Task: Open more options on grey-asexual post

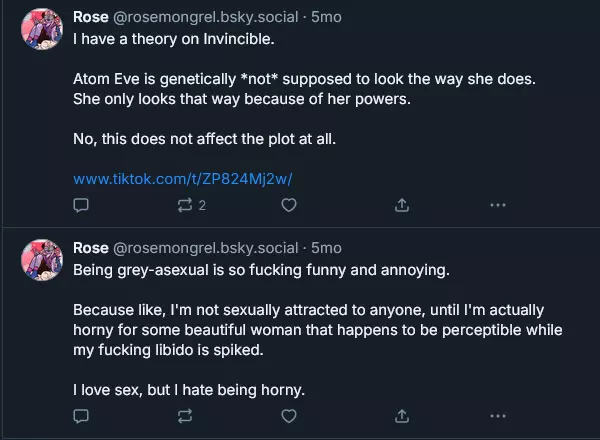Action: coord(498,415)
